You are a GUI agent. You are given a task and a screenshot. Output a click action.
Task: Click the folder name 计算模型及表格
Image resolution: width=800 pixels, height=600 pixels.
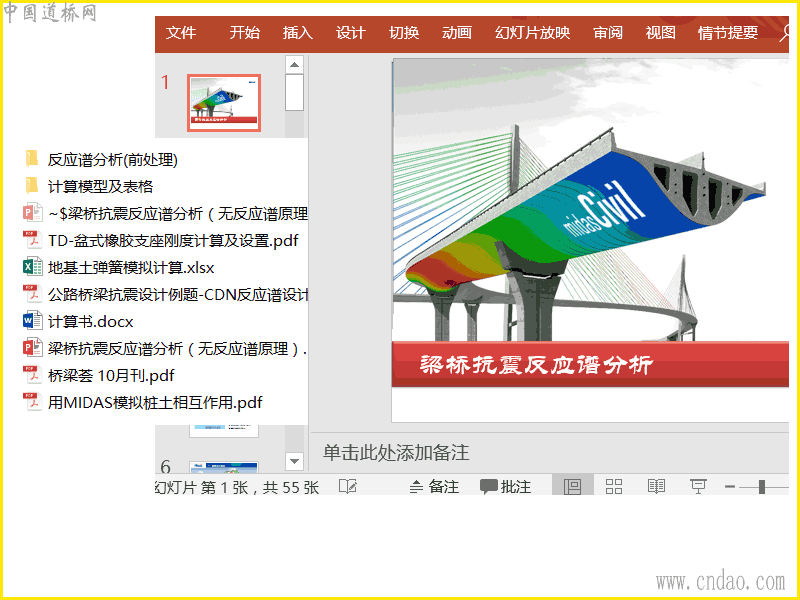point(100,186)
